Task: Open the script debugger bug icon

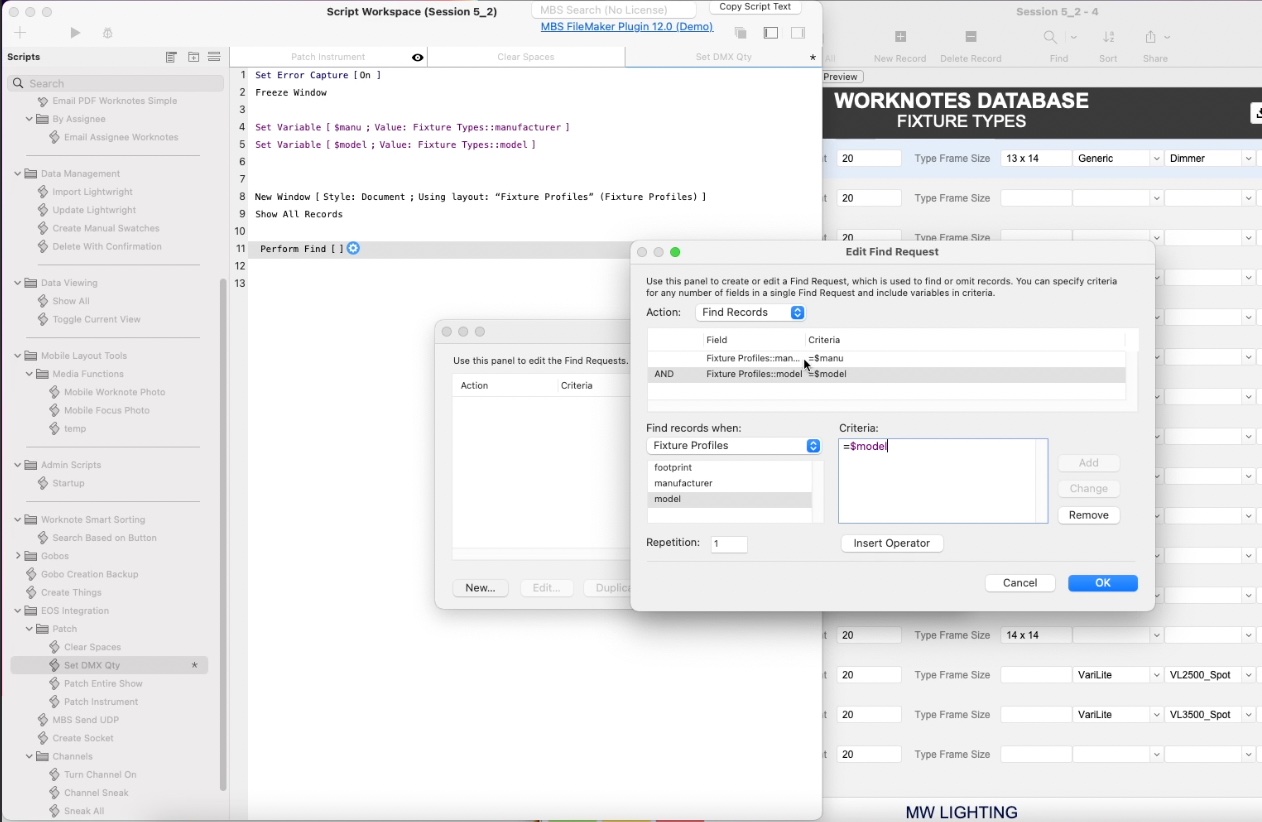Action: 108,33
